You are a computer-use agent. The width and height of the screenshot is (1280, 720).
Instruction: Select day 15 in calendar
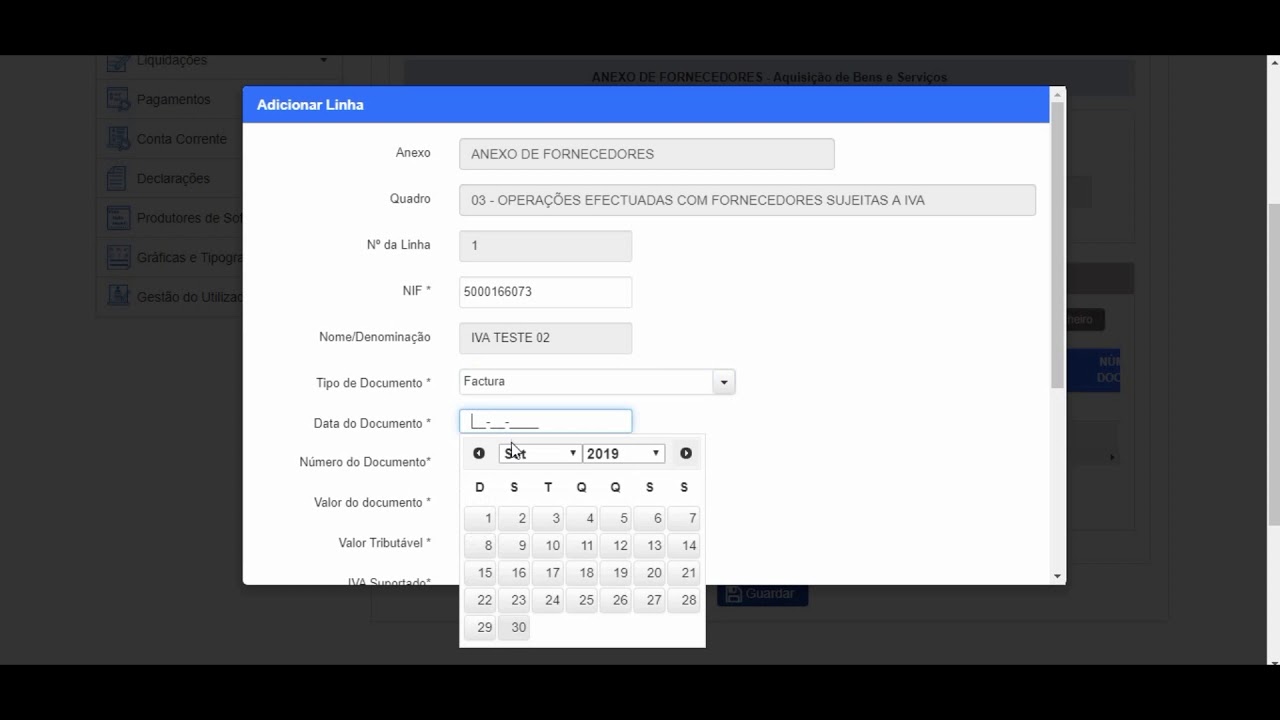click(x=480, y=573)
